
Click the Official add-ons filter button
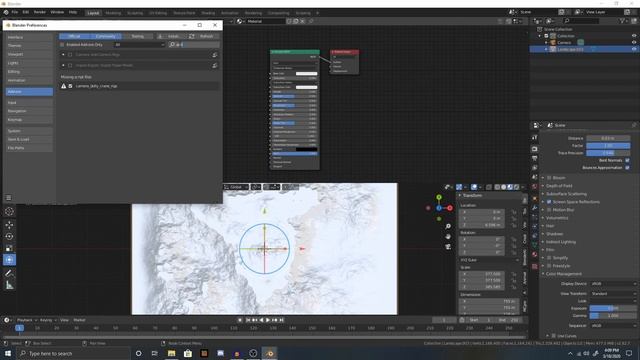click(x=74, y=36)
